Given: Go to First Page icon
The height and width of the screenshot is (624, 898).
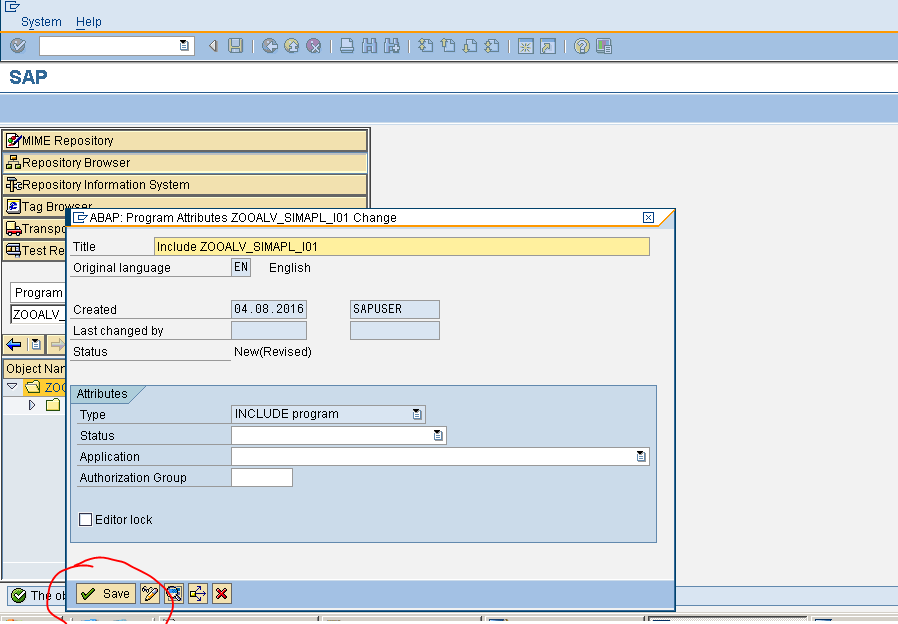Looking at the screenshot, I should (426, 46).
